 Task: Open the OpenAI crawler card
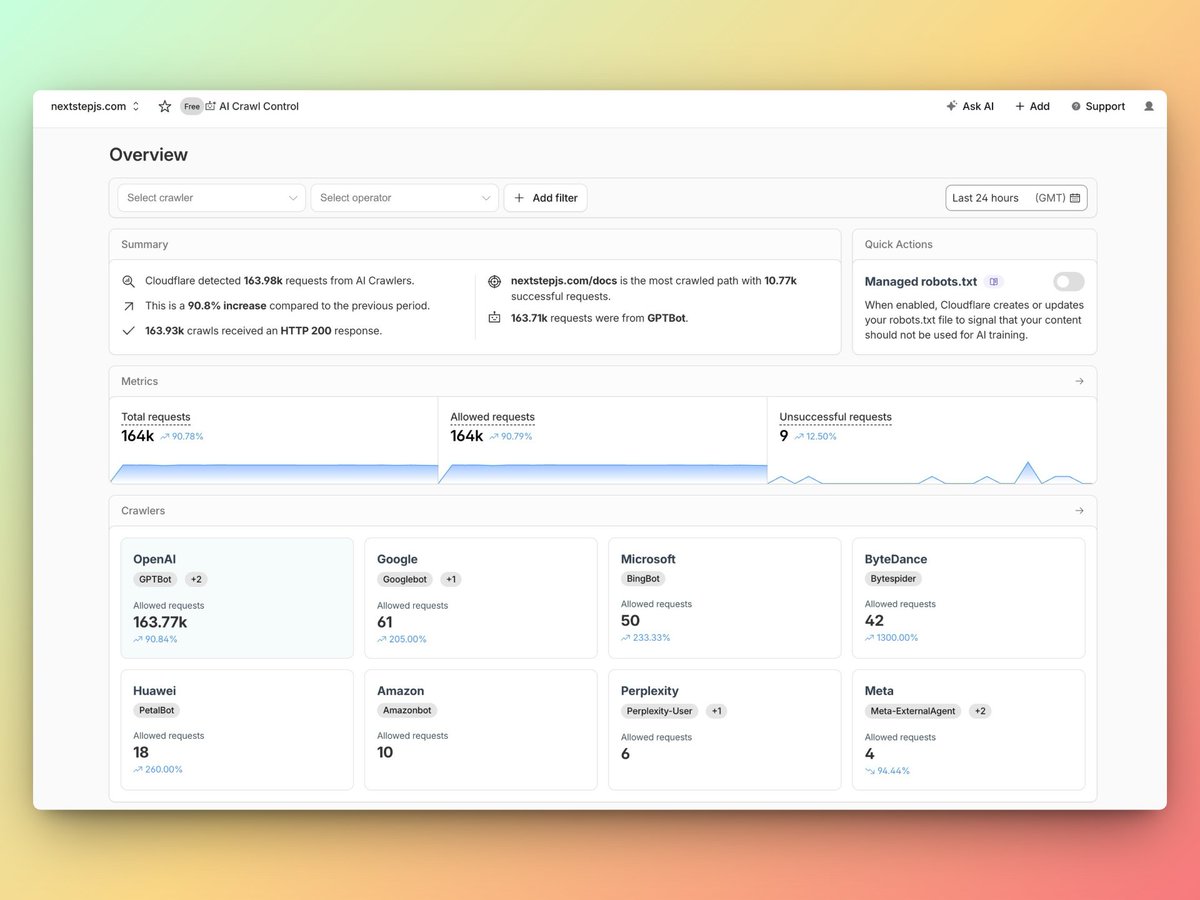237,598
